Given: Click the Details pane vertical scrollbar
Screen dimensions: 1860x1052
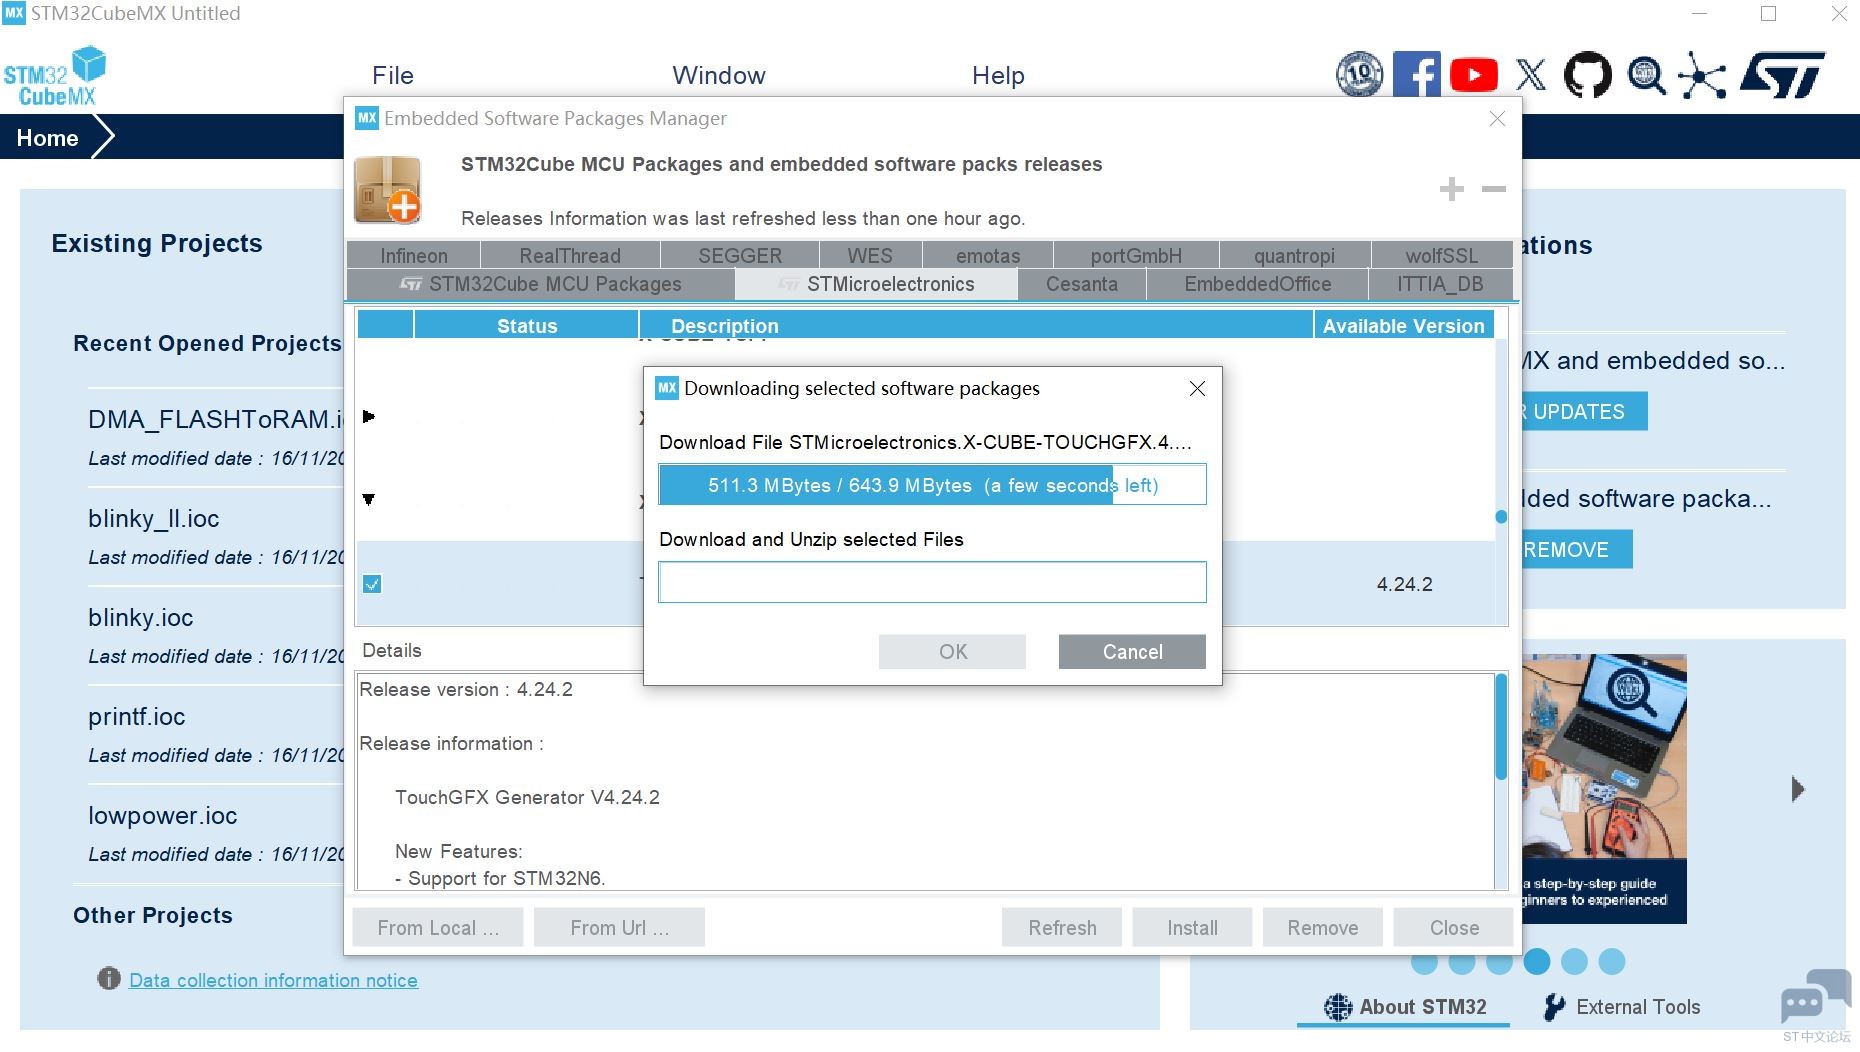Looking at the screenshot, I should coord(1501,727).
